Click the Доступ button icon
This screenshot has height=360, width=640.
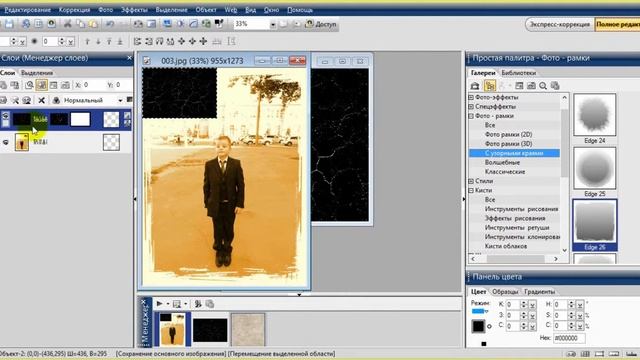309,24
